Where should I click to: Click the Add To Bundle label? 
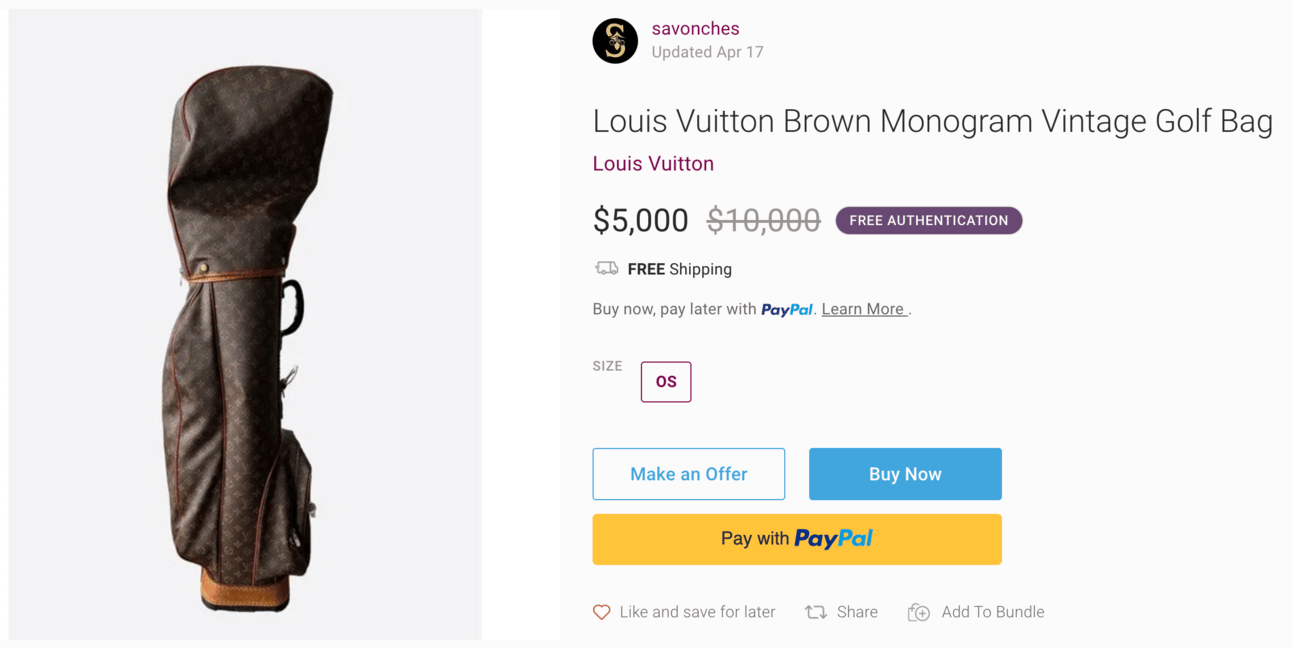(992, 612)
